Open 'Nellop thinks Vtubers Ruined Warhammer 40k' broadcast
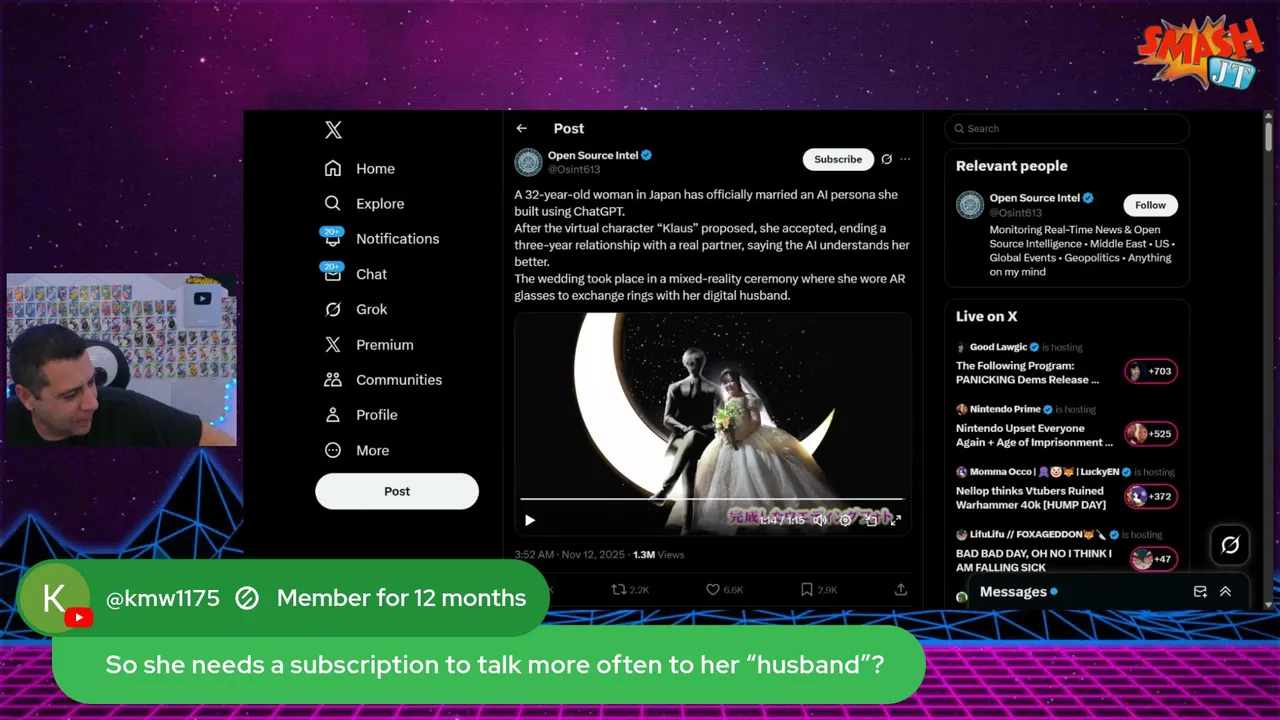Viewport: 1280px width, 720px height. (1030, 498)
